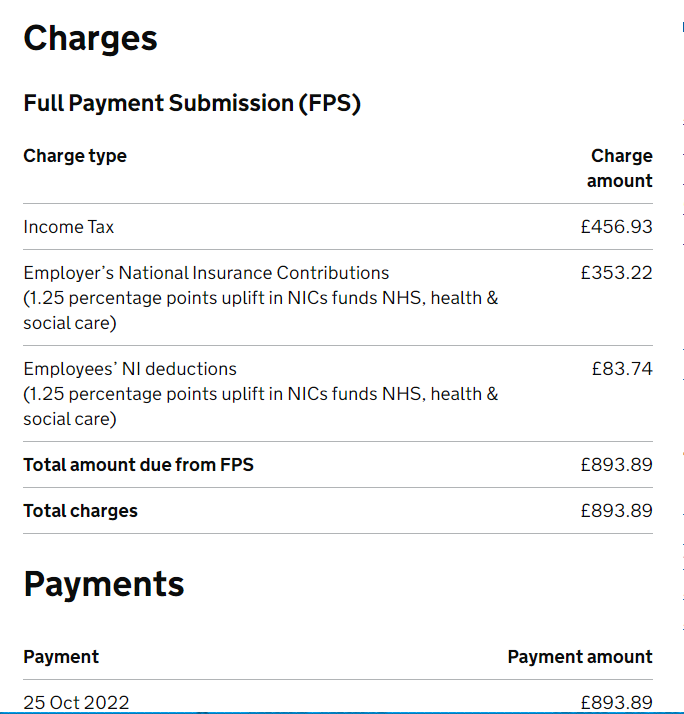Click the Payments section heading
Screen dimensions: 684x714
[104, 584]
